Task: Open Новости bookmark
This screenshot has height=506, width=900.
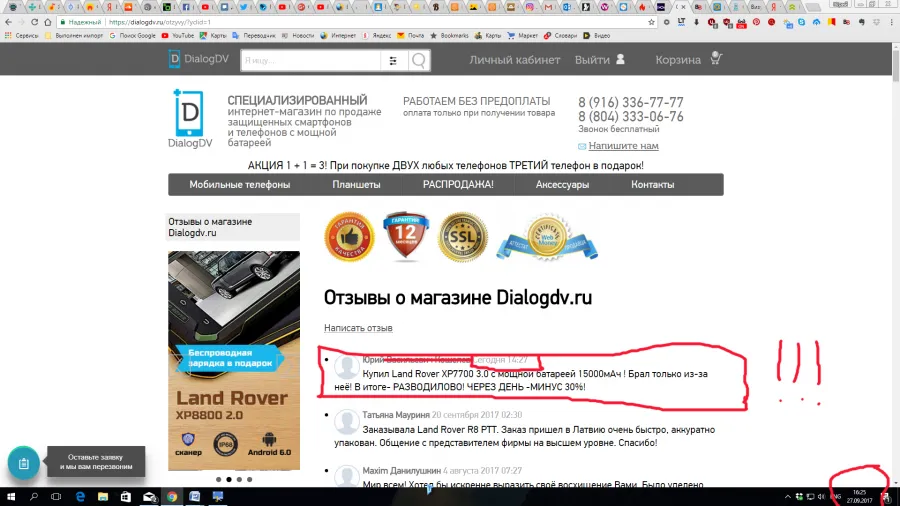Action: [298, 36]
